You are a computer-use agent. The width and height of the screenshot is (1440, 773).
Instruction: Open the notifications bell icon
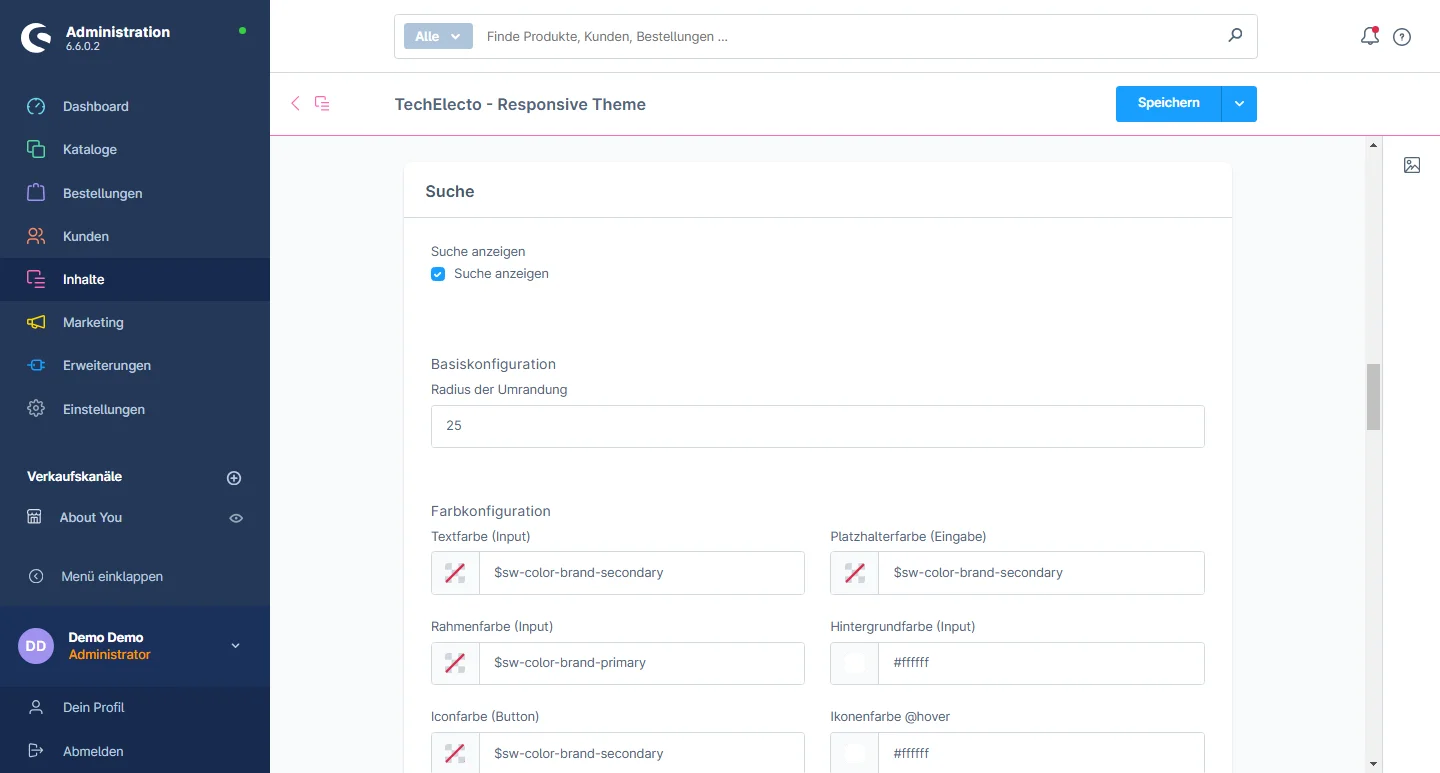coord(1370,37)
